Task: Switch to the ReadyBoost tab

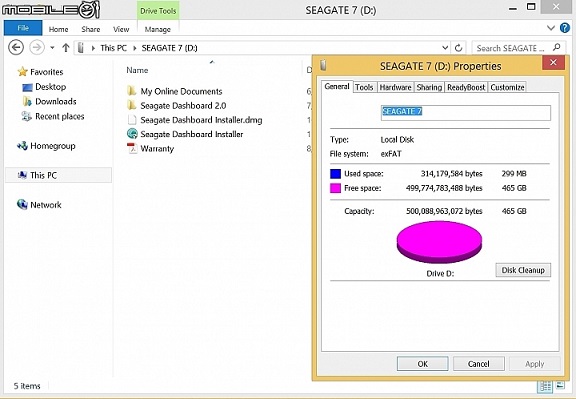Action: 466,87
